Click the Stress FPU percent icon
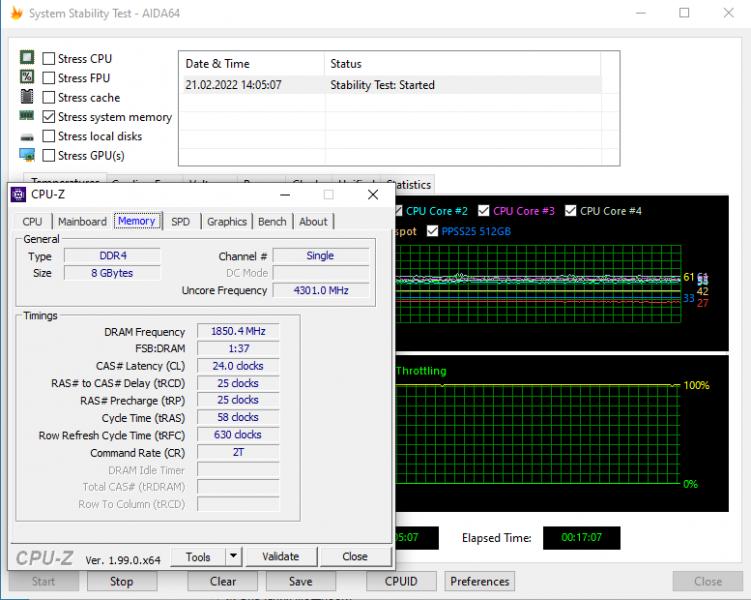 pos(27,77)
